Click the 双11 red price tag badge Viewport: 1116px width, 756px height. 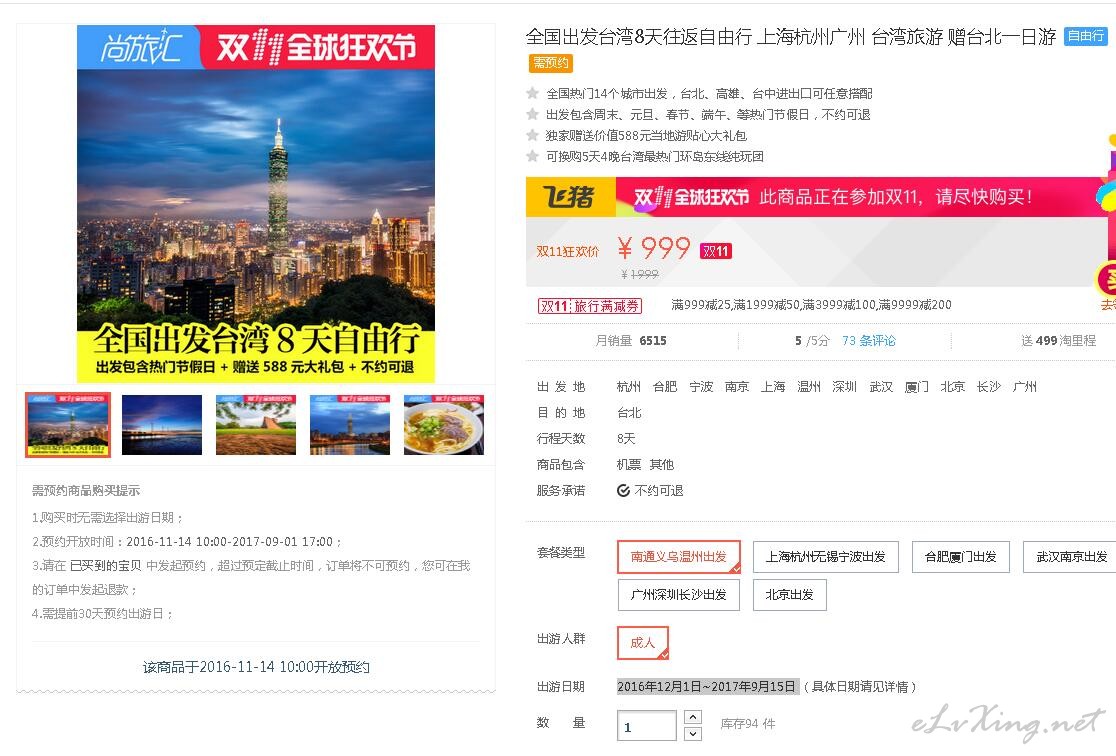click(x=716, y=251)
